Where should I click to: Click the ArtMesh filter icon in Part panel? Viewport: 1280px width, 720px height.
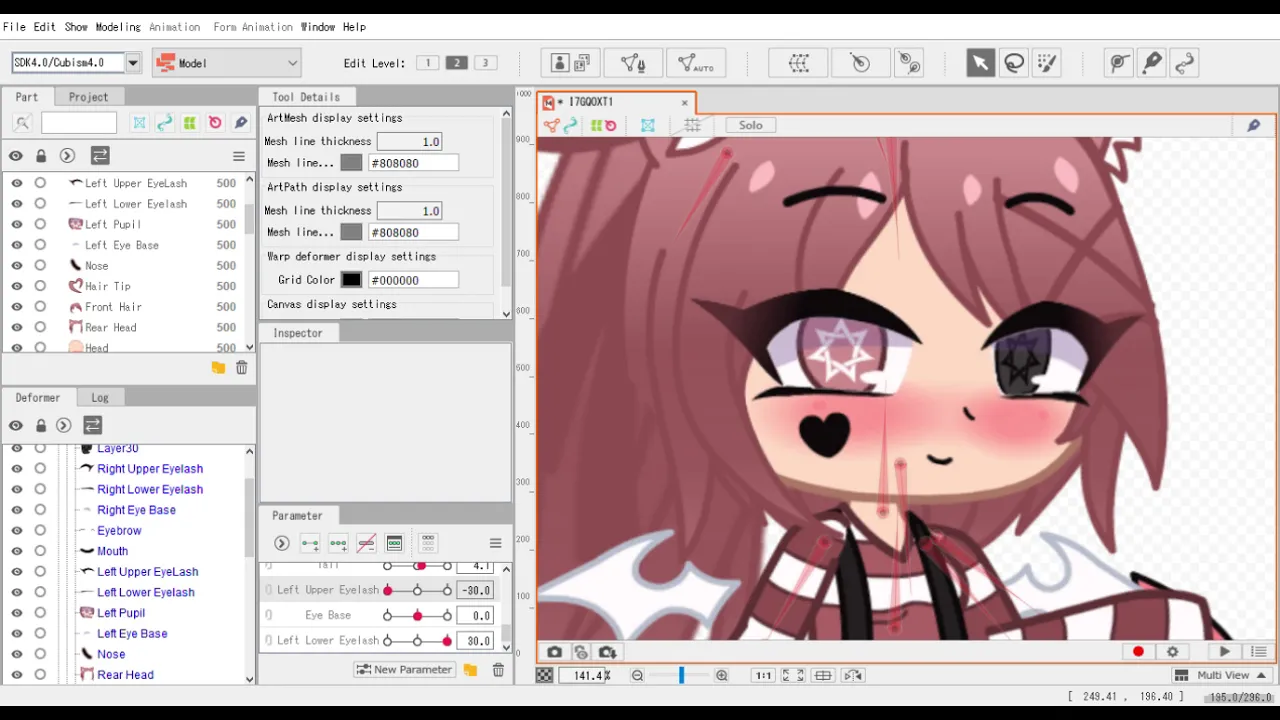[139, 123]
